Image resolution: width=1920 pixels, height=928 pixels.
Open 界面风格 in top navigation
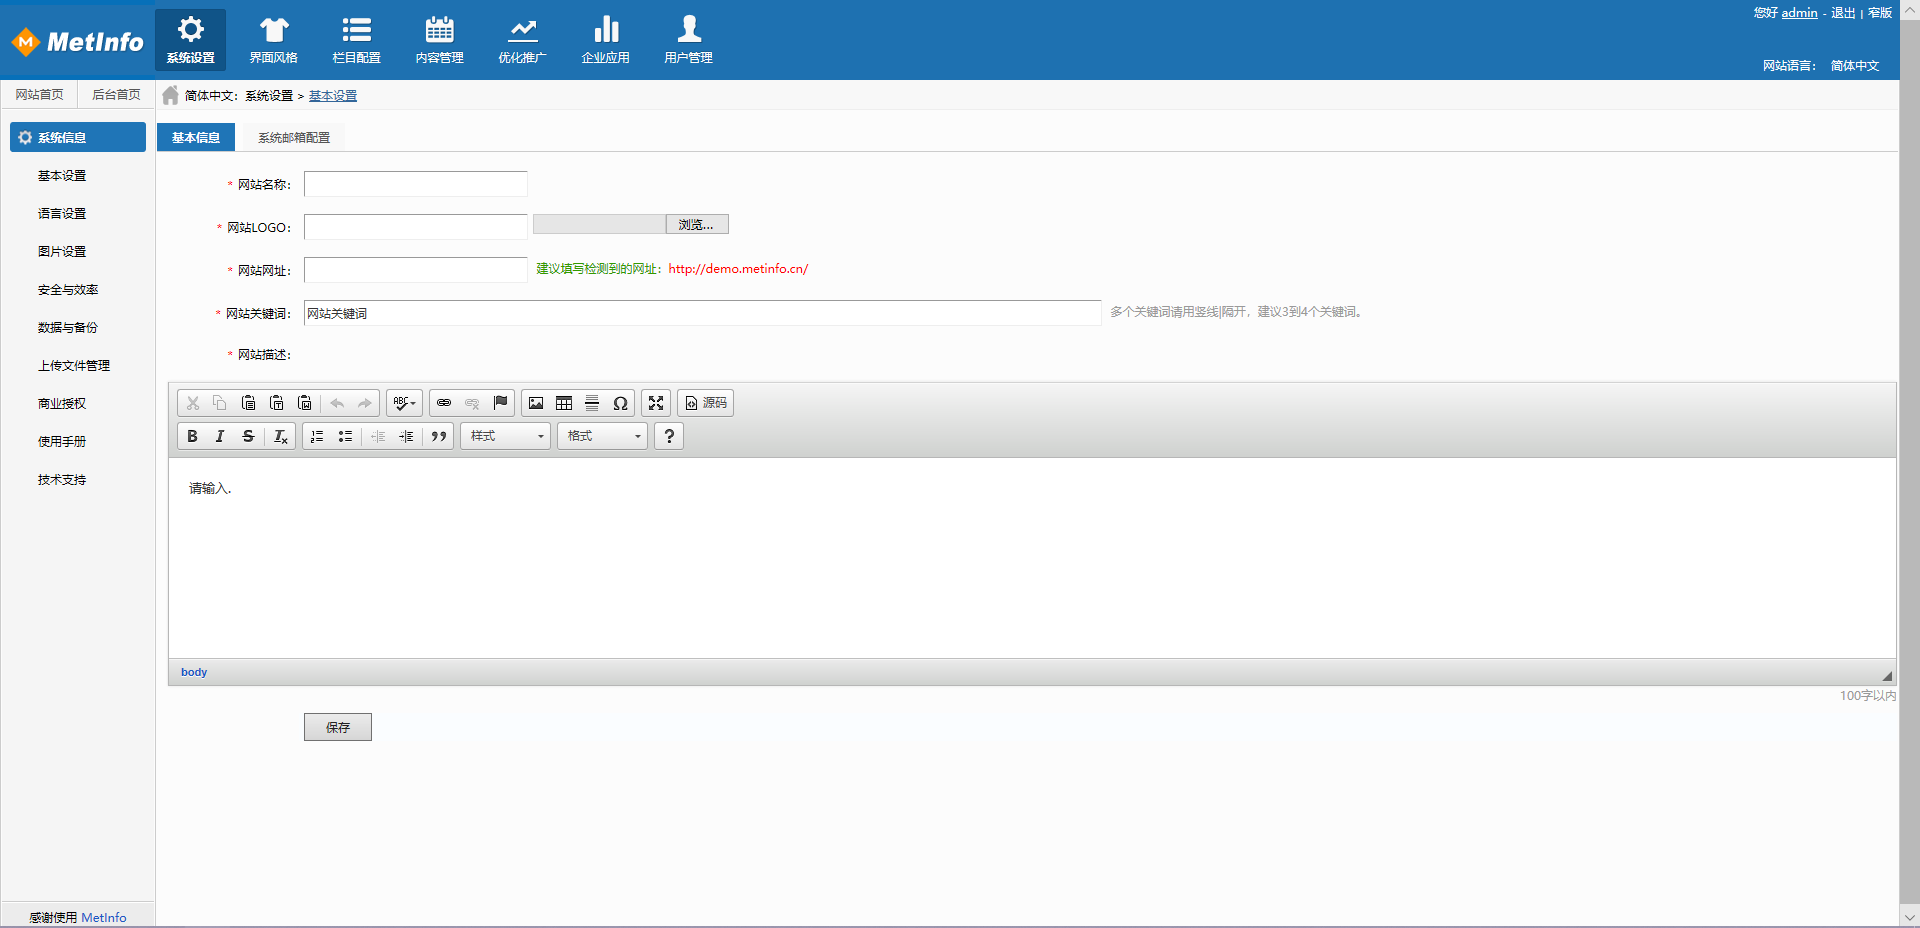click(x=274, y=40)
